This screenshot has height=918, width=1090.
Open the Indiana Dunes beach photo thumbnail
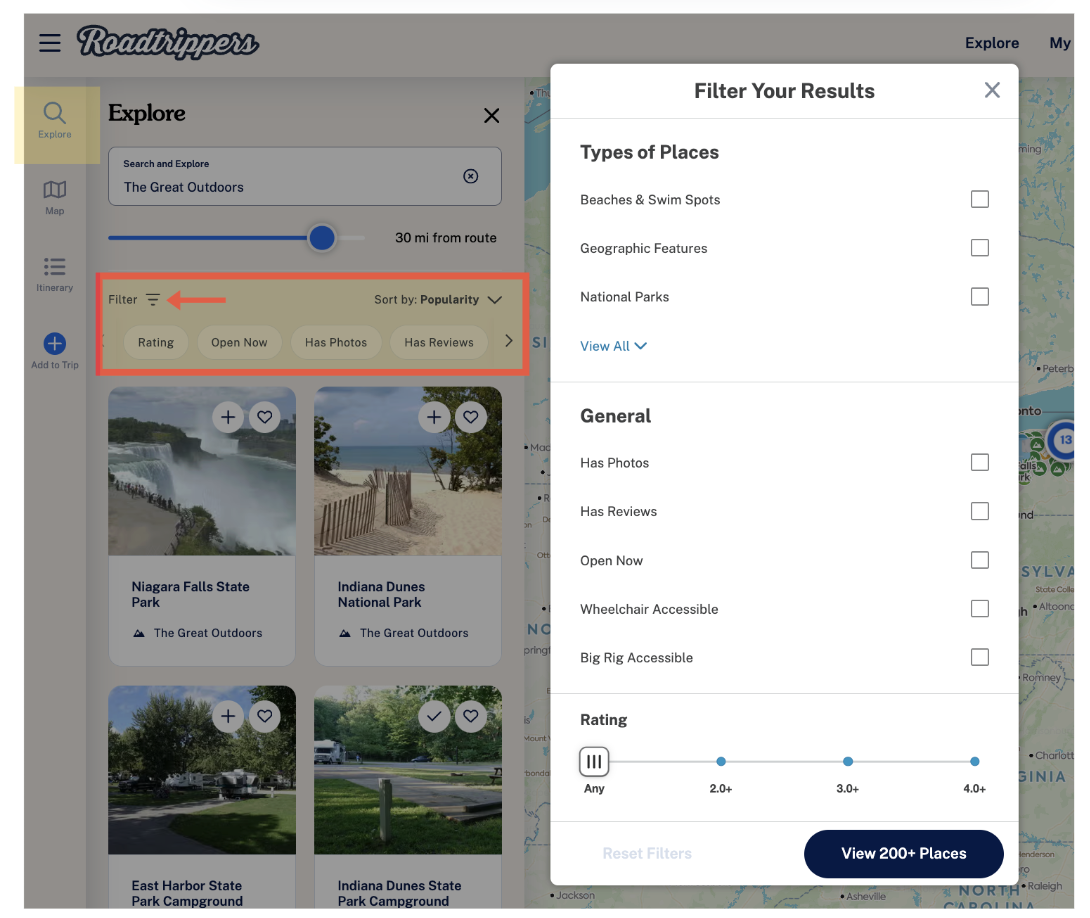[408, 471]
